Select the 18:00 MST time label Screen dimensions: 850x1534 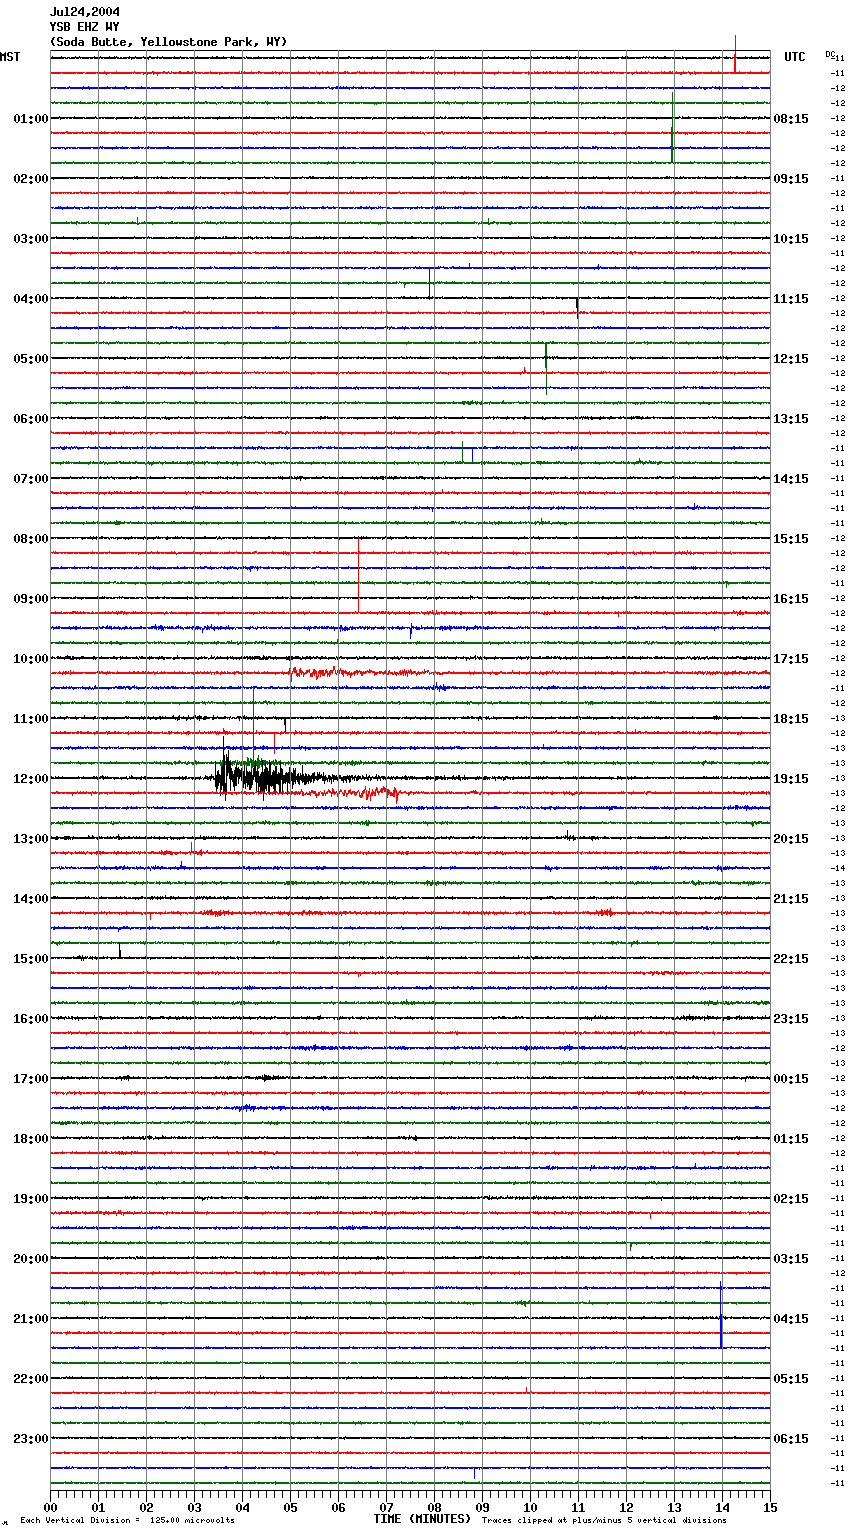click(31, 1139)
